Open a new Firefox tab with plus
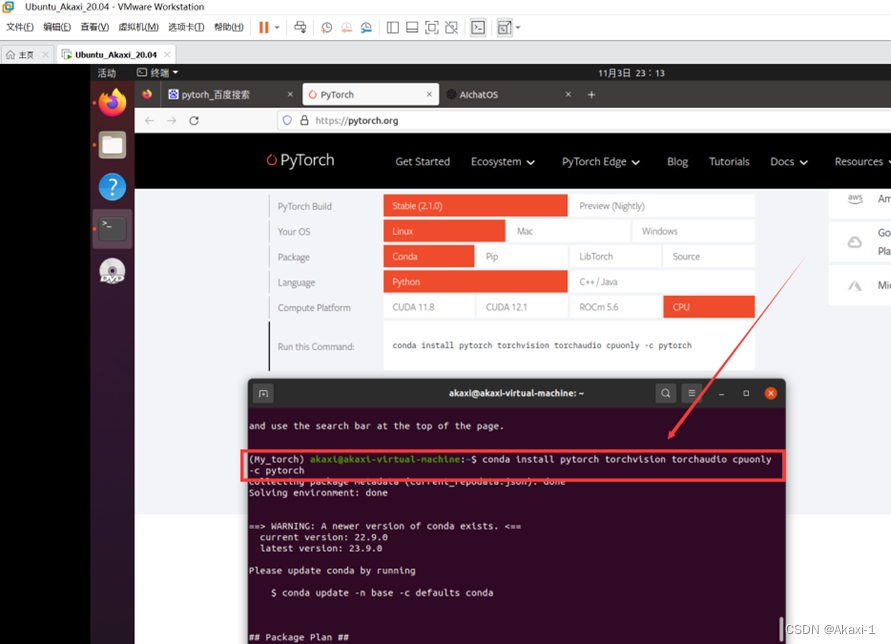 [x=592, y=94]
